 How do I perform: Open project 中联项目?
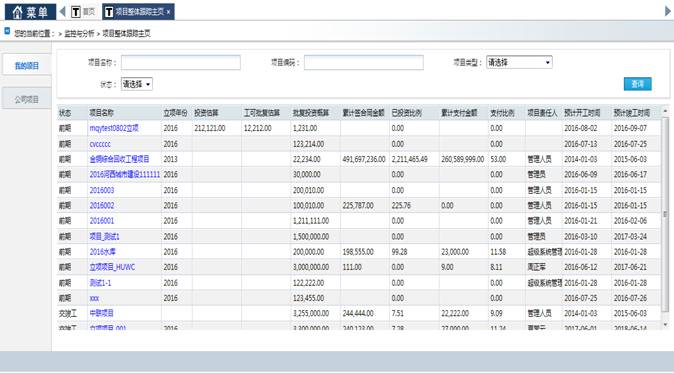click(101, 313)
